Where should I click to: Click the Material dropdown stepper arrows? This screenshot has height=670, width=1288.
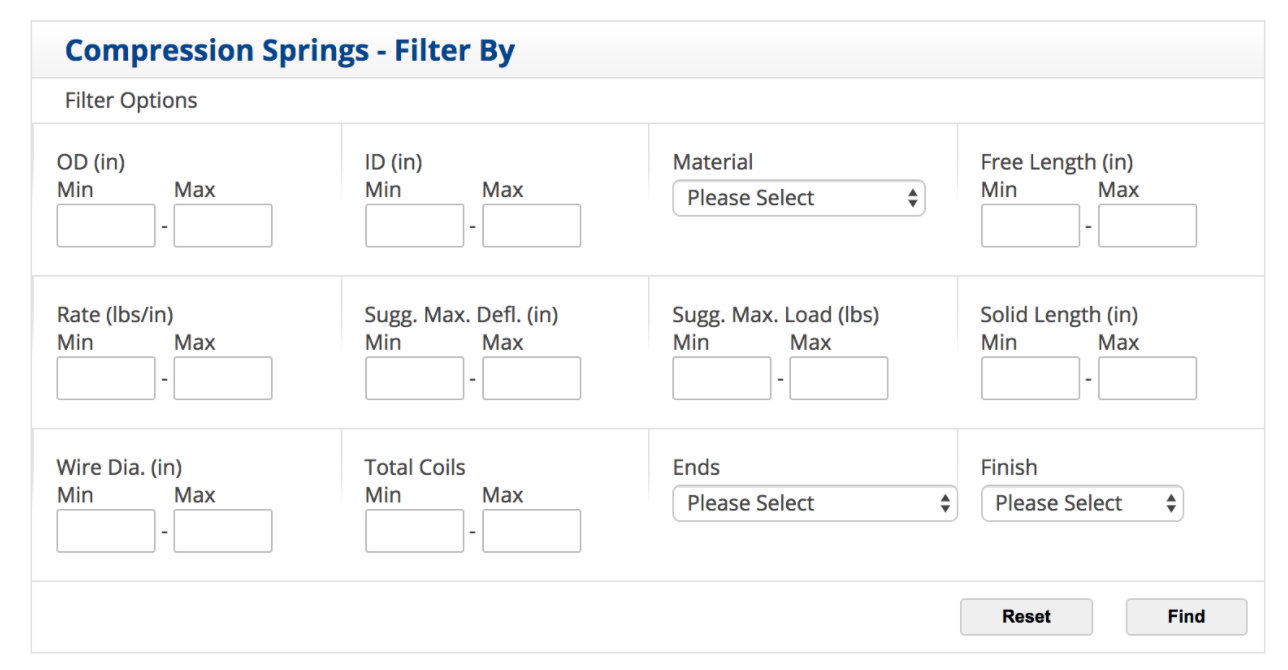tap(913, 198)
